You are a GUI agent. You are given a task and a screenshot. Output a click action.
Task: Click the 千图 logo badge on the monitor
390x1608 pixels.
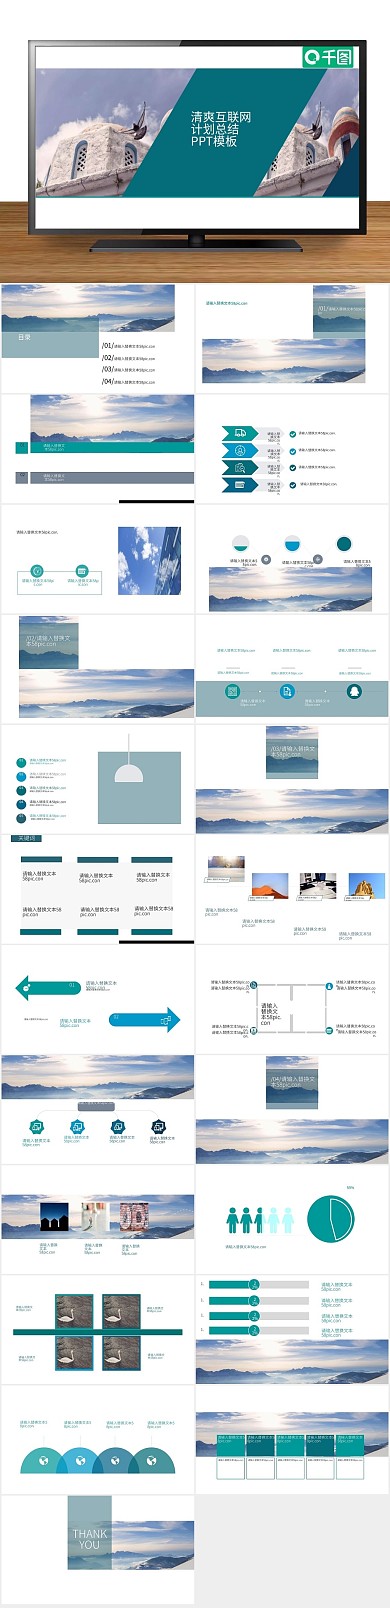click(x=328, y=57)
